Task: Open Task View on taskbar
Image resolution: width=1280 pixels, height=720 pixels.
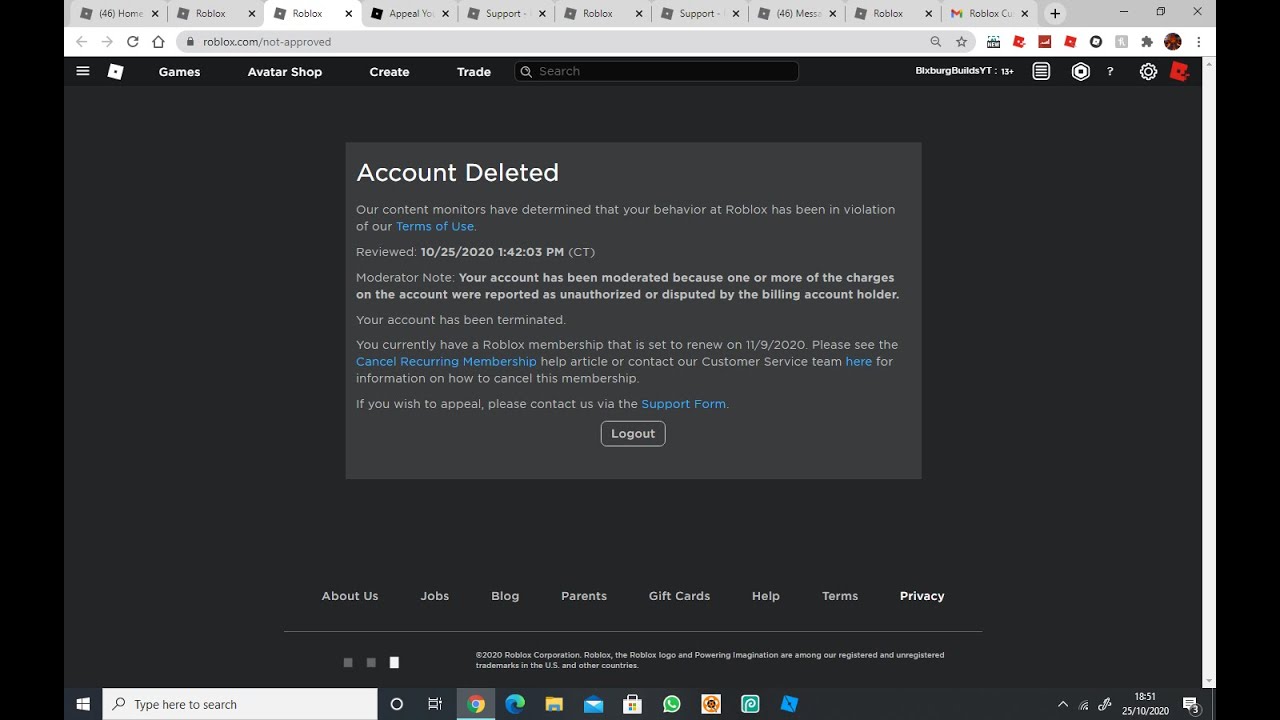Action: 435,704
